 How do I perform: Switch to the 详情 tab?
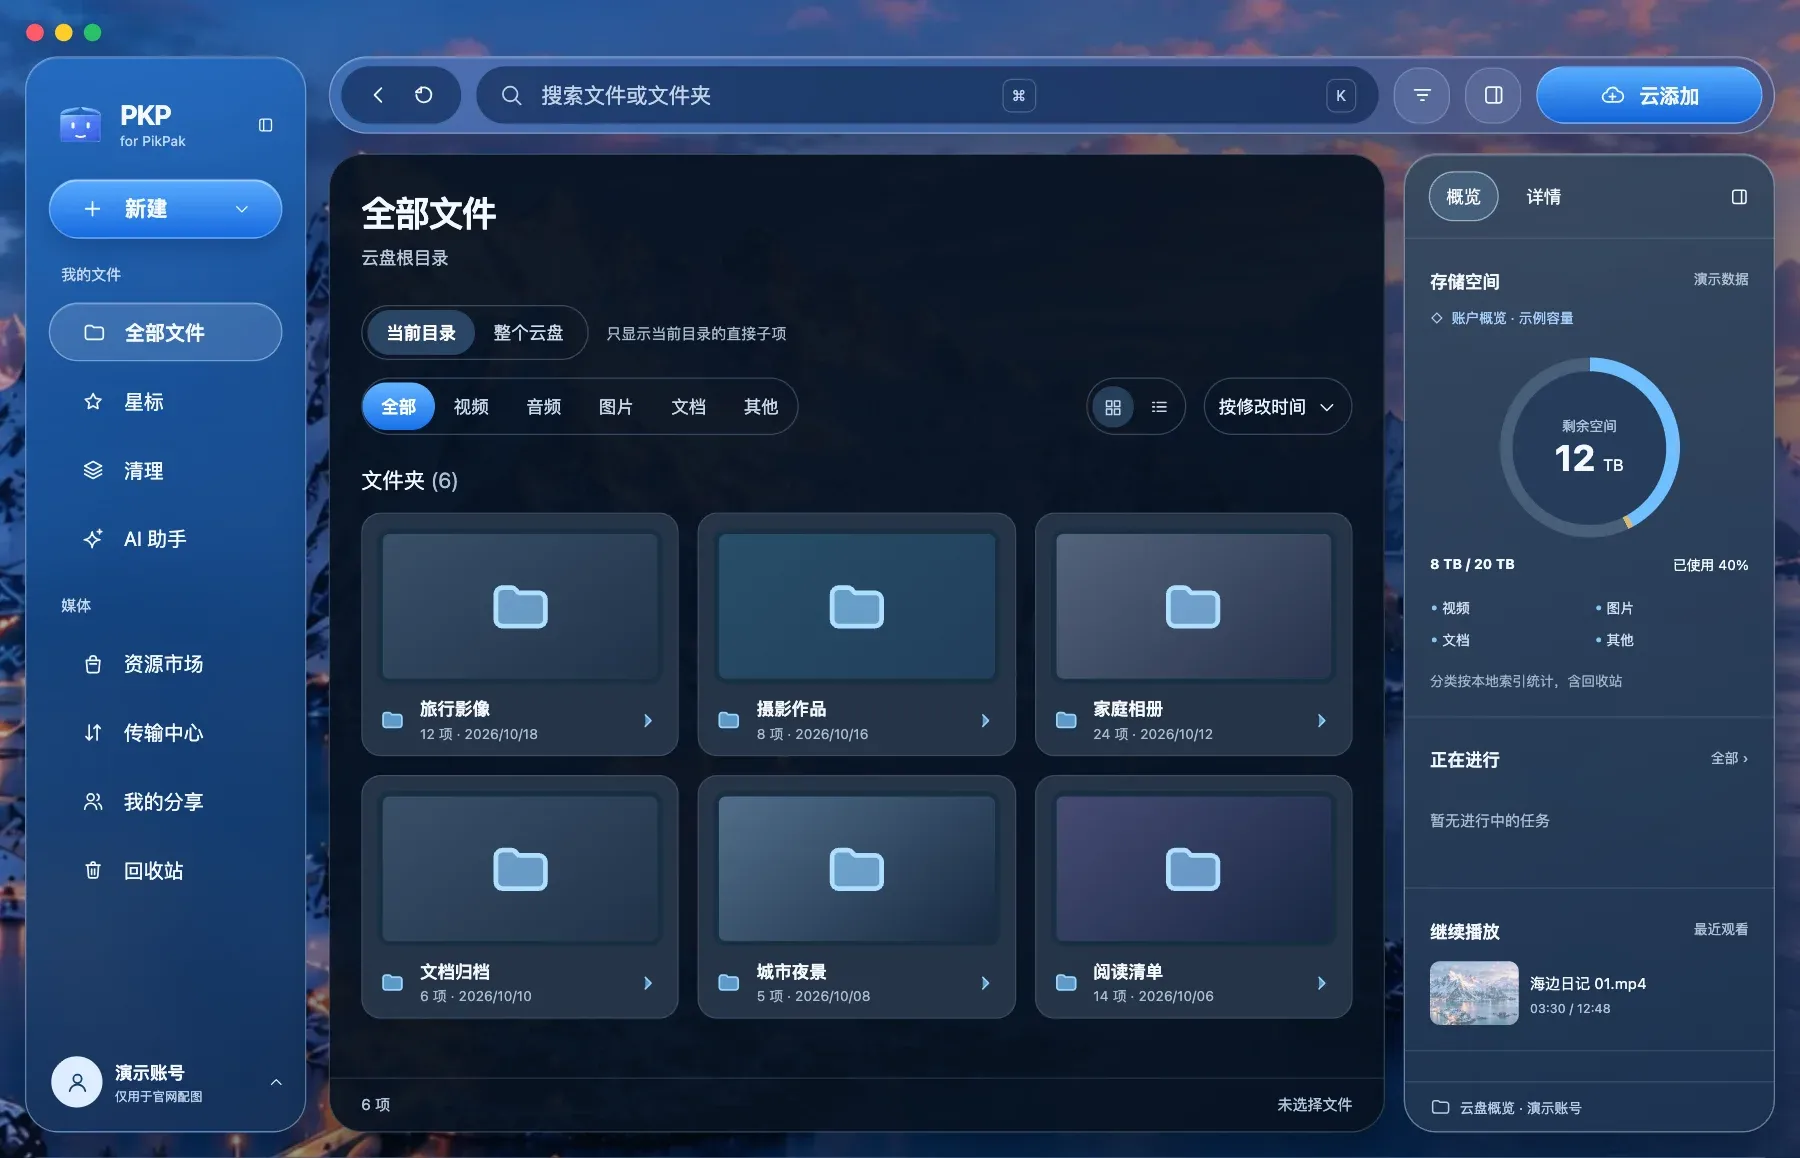[x=1543, y=197]
